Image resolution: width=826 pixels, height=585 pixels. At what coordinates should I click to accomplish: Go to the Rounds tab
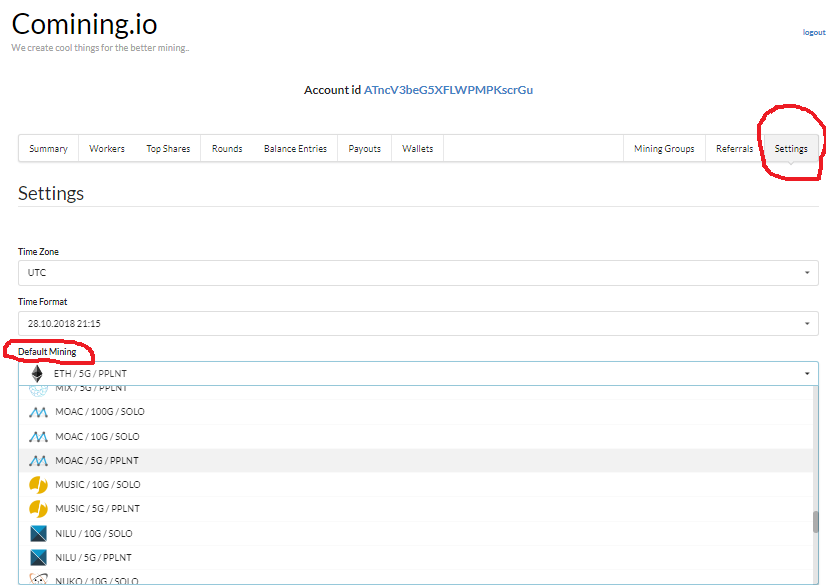[227, 148]
